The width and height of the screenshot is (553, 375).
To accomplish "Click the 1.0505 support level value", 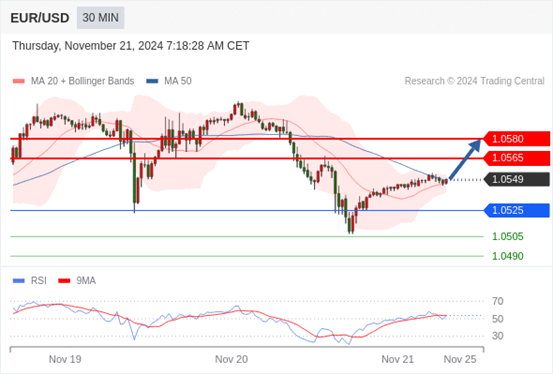I will click(x=508, y=236).
